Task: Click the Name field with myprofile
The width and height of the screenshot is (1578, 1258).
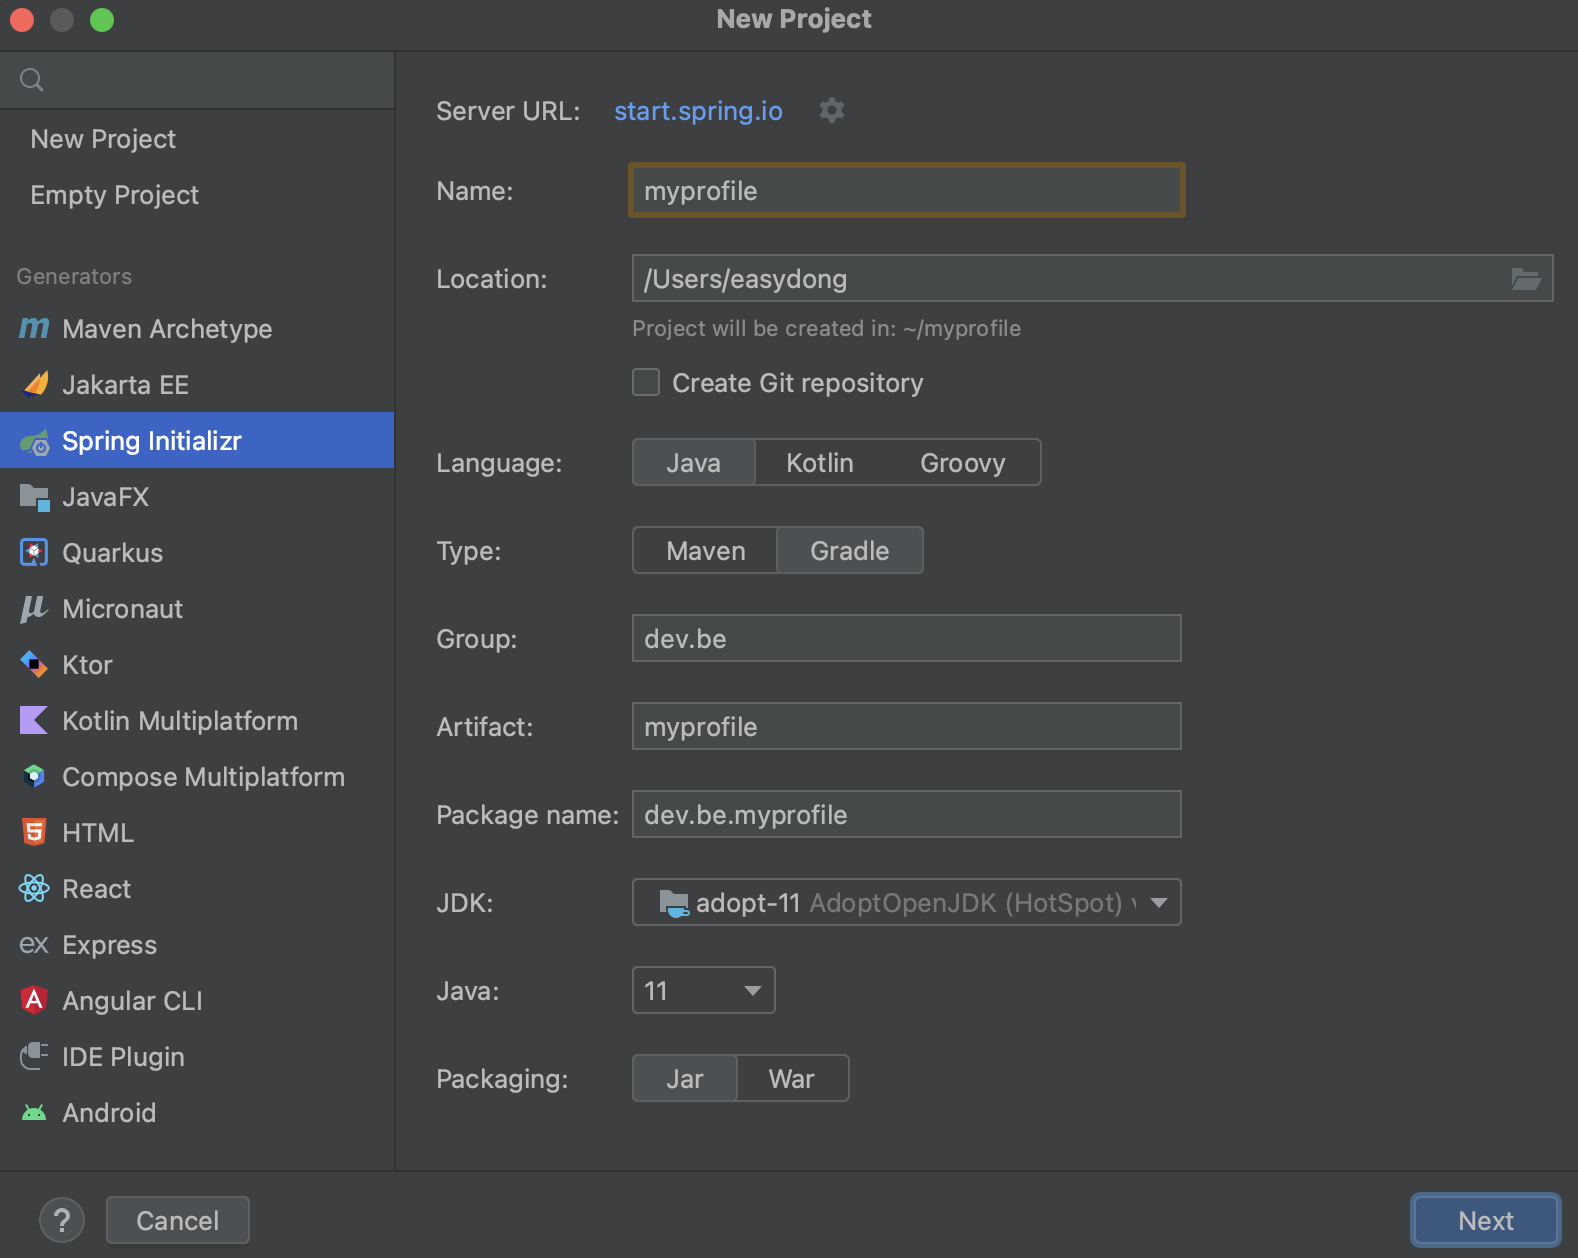Action: [907, 190]
